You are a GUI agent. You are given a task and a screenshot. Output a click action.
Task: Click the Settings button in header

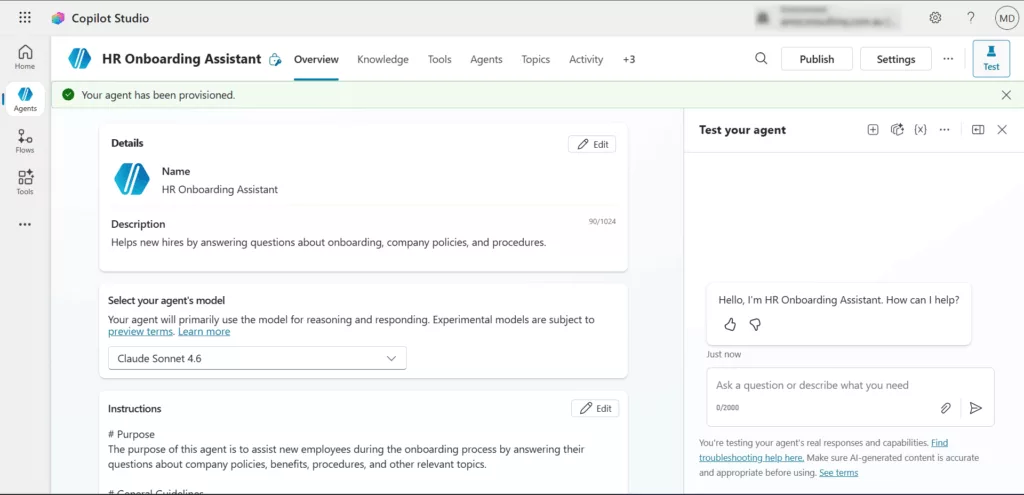896,59
